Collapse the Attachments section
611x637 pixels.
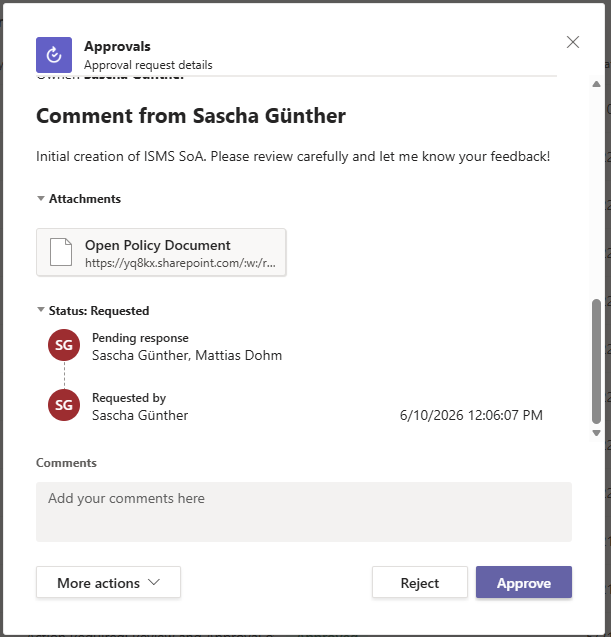click(41, 198)
